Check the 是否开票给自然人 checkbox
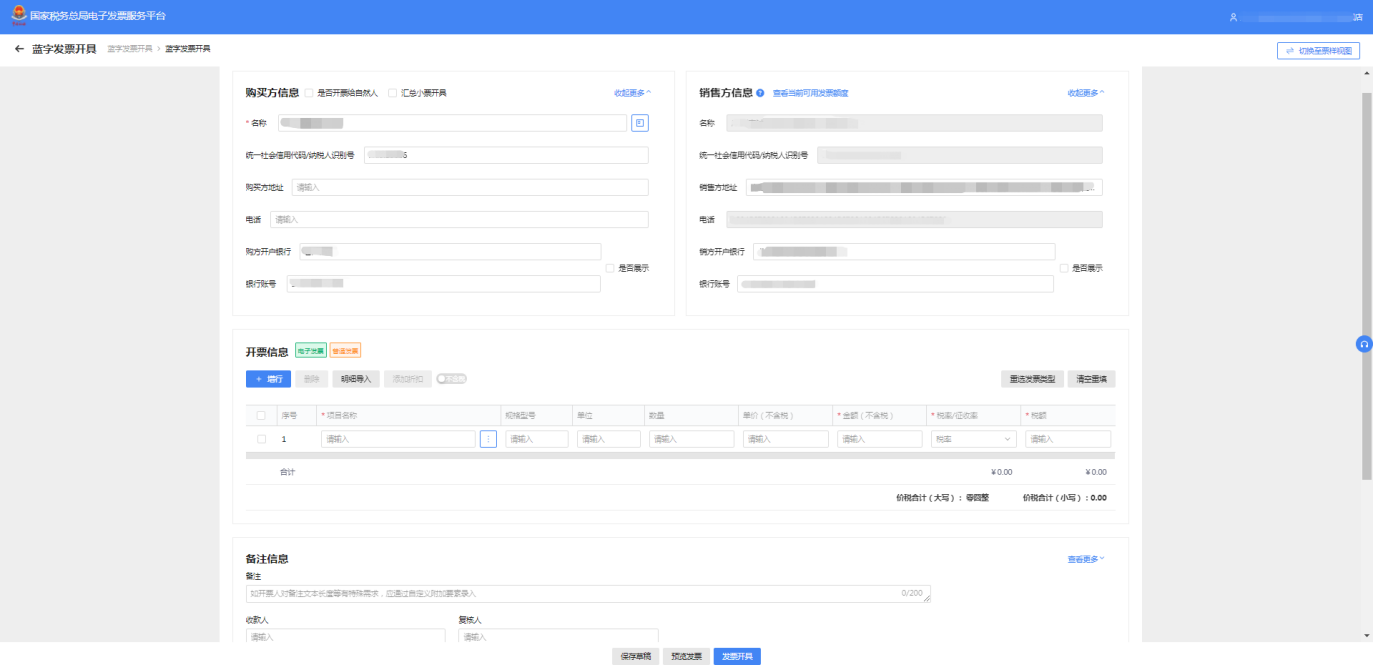Screen dimensions: 1373x670 pos(309,93)
